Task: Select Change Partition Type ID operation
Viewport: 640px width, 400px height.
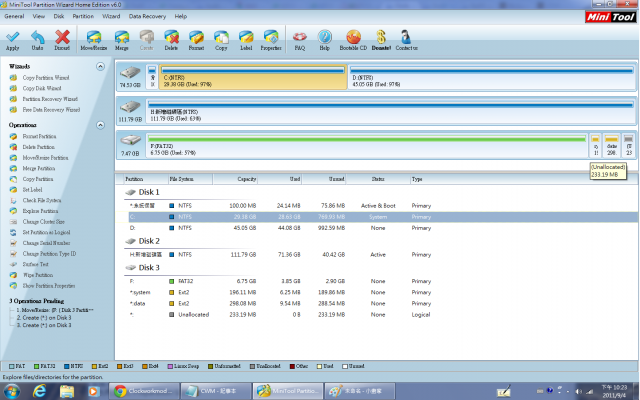Action: tap(49, 253)
